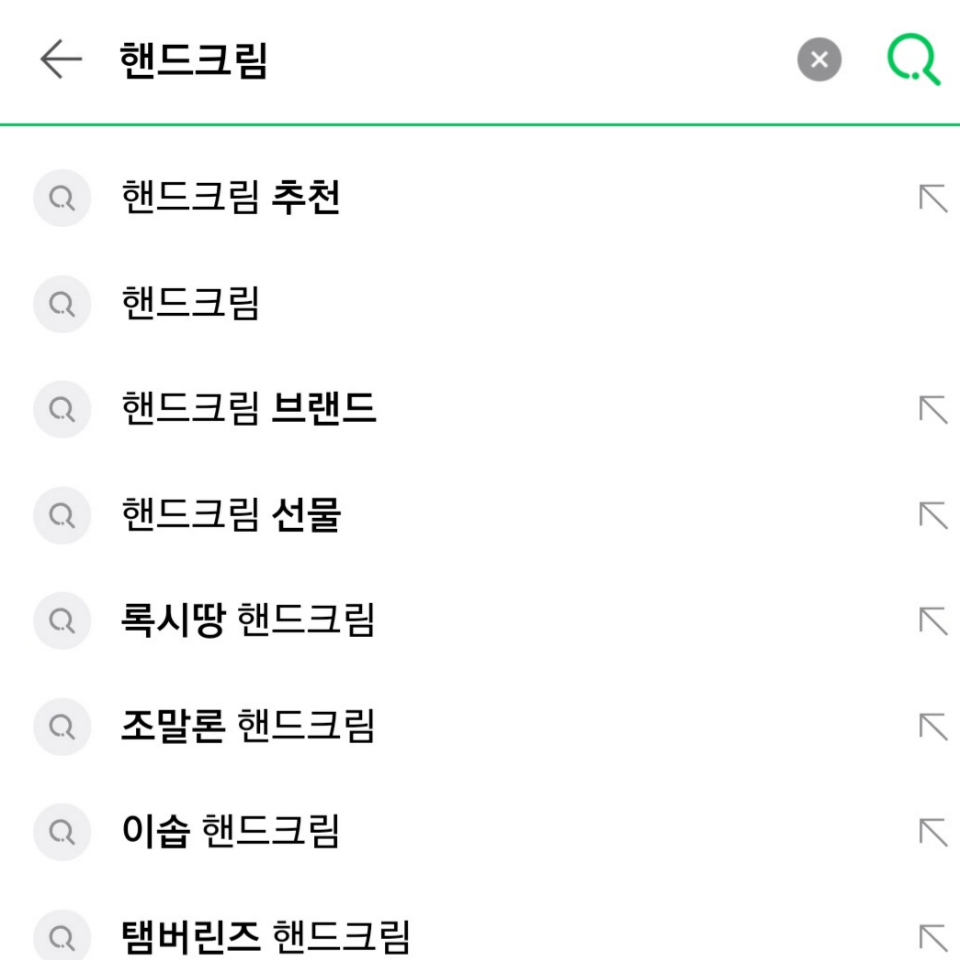Click the magnifier icon beside 조말론 핸드크림
This screenshot has height=960, width=960.
tap(62, 725)
